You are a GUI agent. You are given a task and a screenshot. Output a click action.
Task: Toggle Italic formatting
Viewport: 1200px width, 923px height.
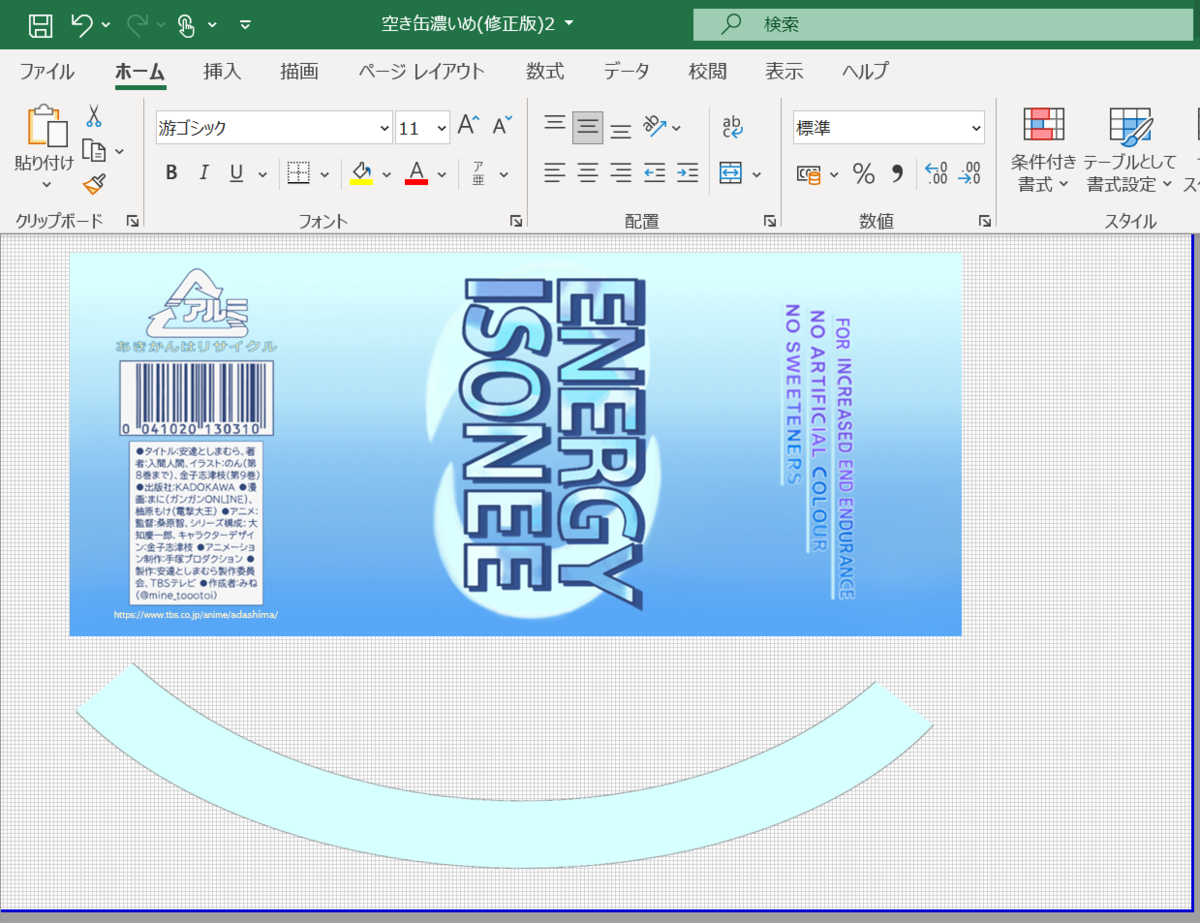tap(204, 173)
